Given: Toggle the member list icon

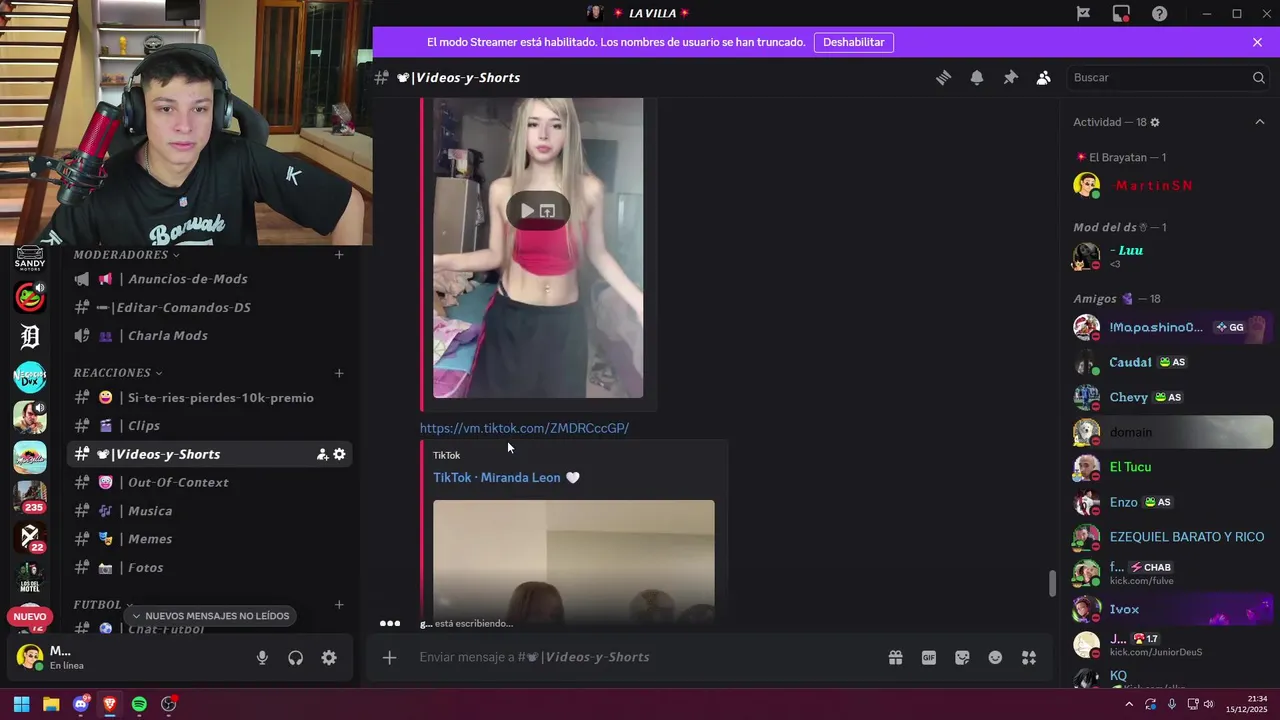Looking at the screenshot, I should pyautogui.click(x=1043, y=78).
